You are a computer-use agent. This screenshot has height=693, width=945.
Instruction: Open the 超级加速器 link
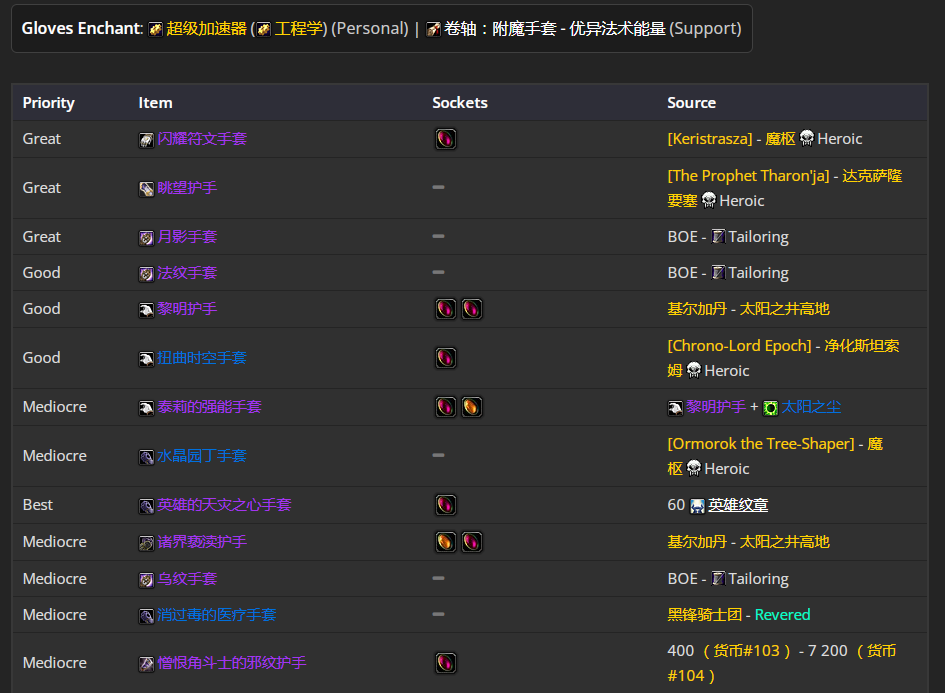(207, 29)
